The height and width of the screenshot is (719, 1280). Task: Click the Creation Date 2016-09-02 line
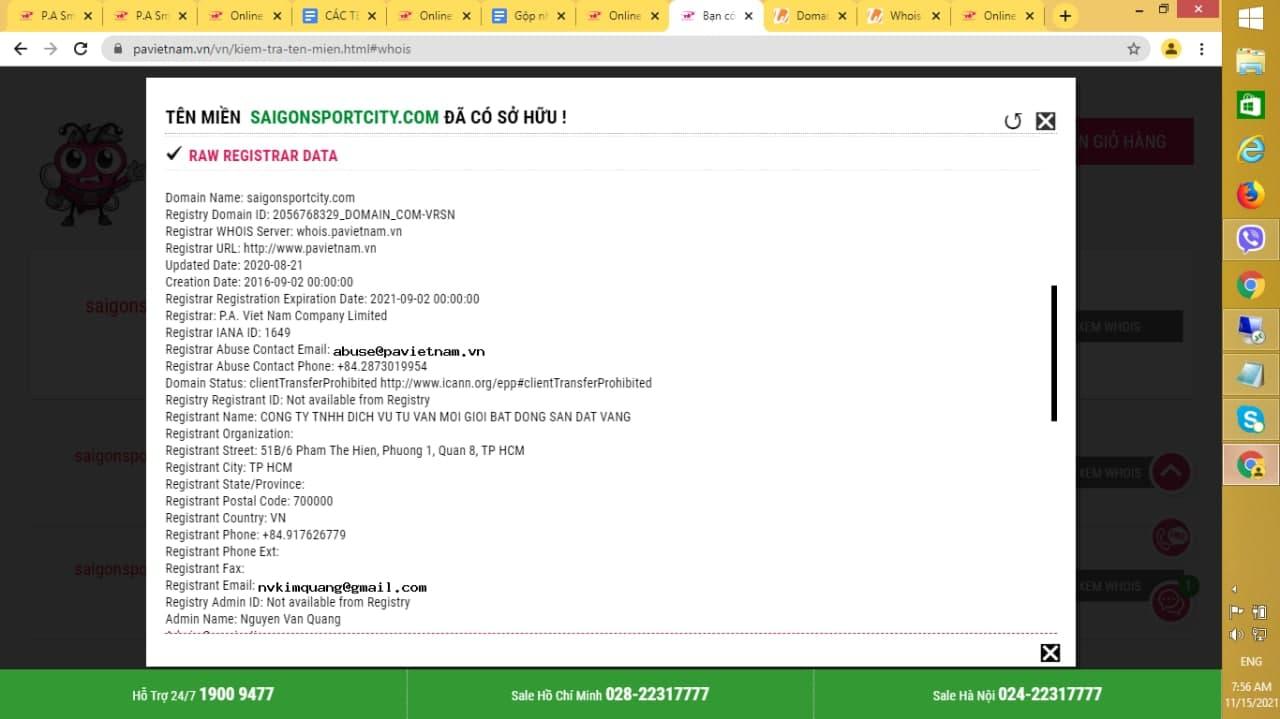pos(259,282)
